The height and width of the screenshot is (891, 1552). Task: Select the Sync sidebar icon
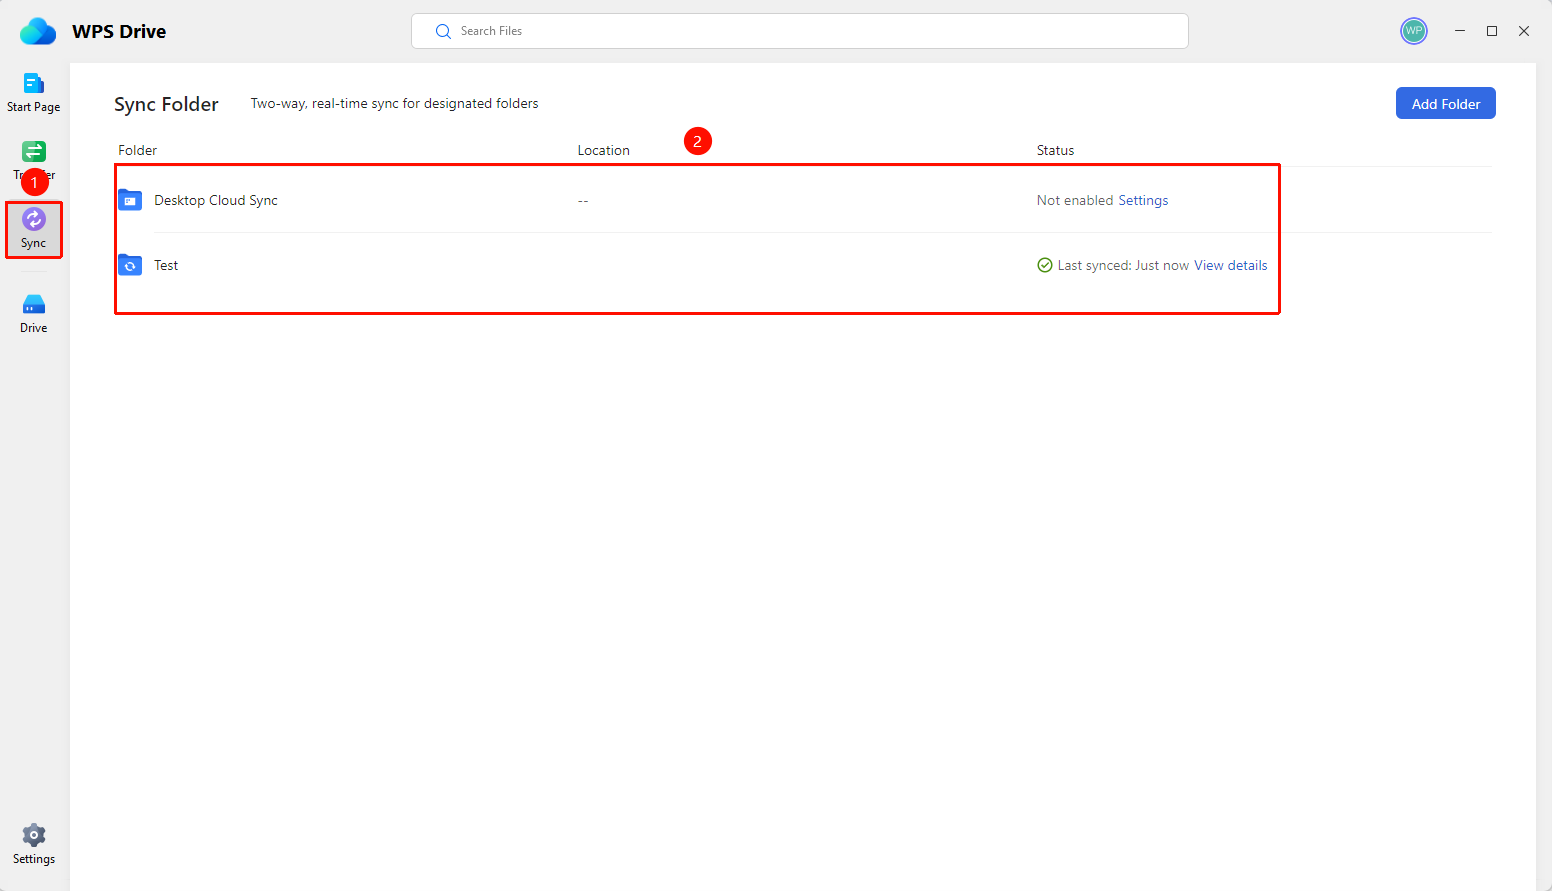(34, 219)
